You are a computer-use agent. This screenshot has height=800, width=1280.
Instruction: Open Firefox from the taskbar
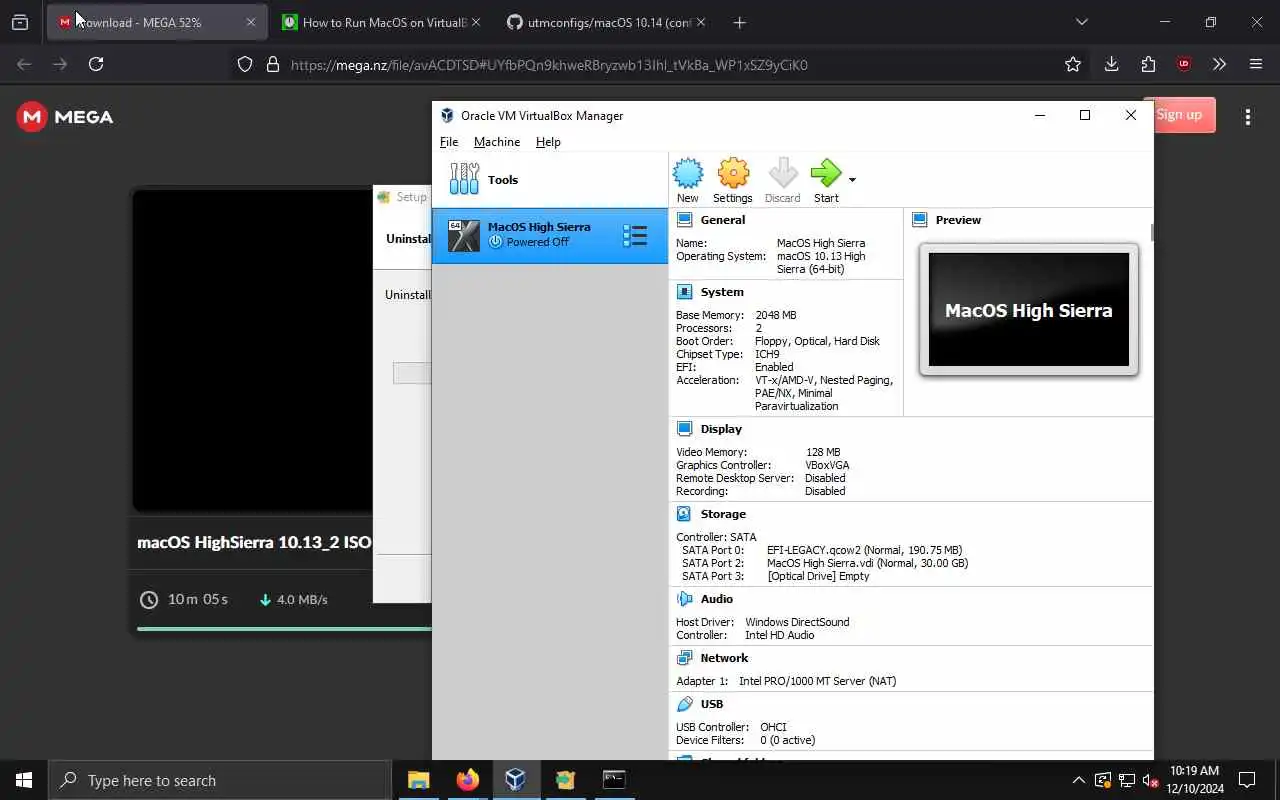[x=467, y=780]
